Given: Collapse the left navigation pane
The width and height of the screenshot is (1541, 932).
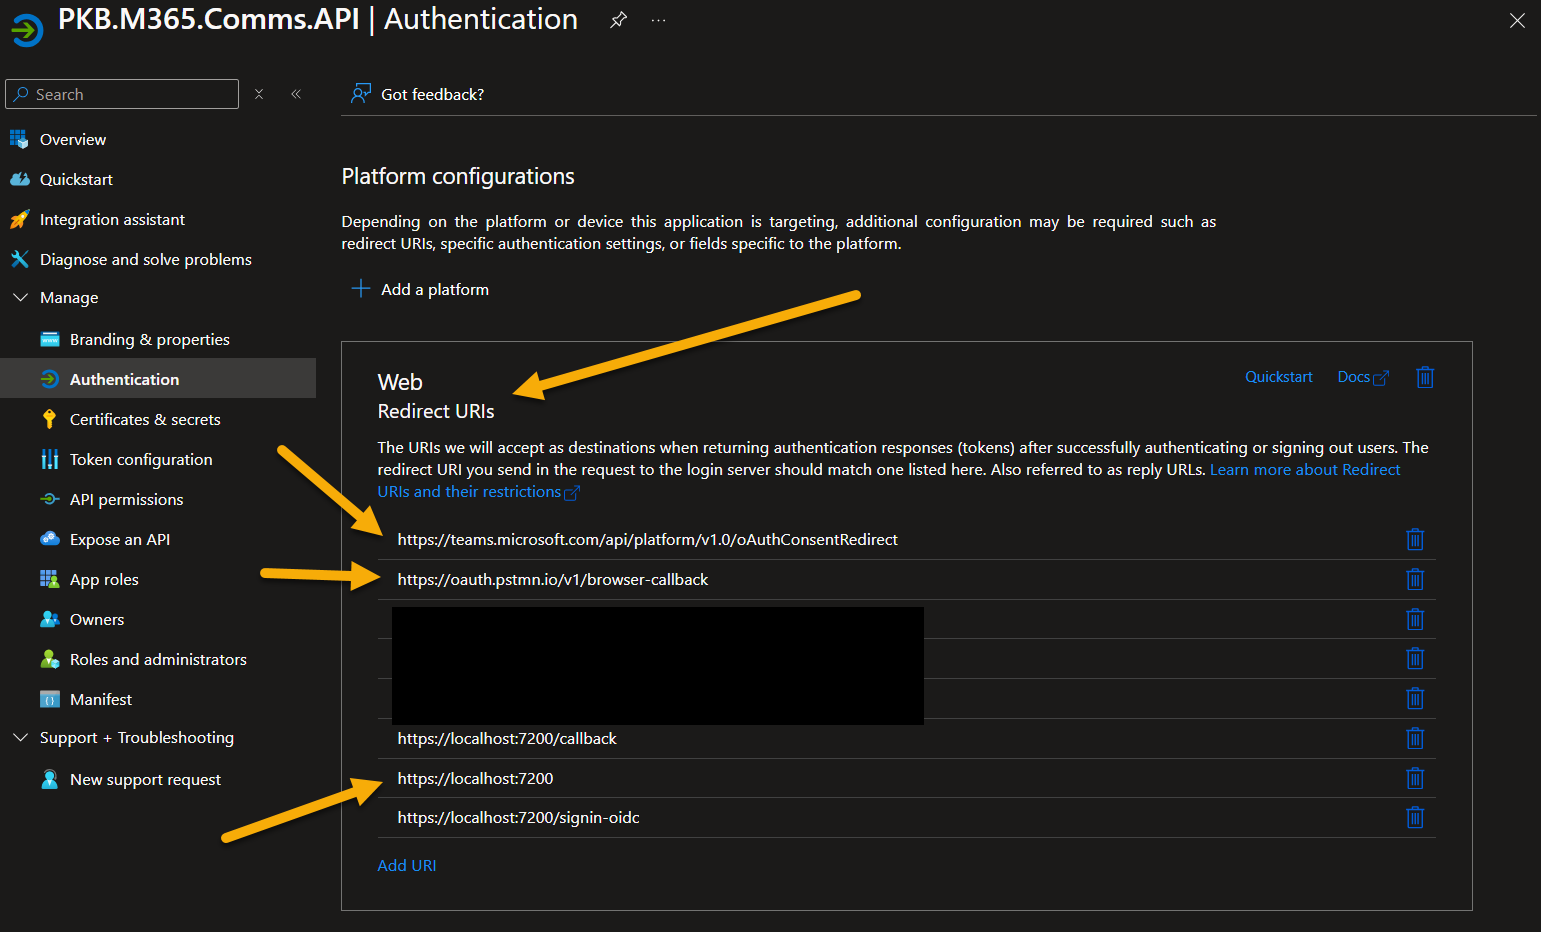Looking at the screenshot, I should tap(296, 93).
